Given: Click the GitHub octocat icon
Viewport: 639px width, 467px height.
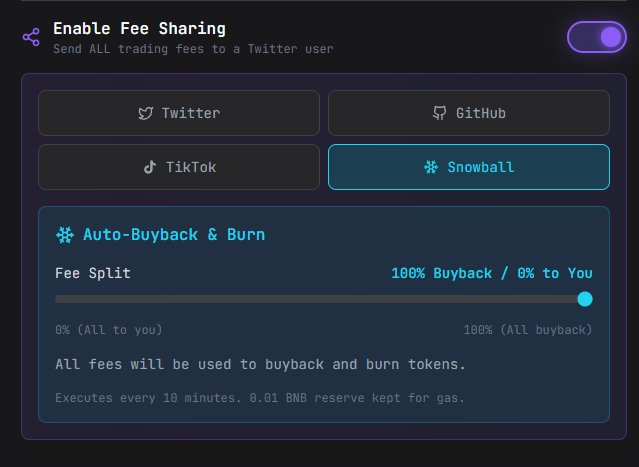Looking at the screenshot, I should [x=439, y=113].
